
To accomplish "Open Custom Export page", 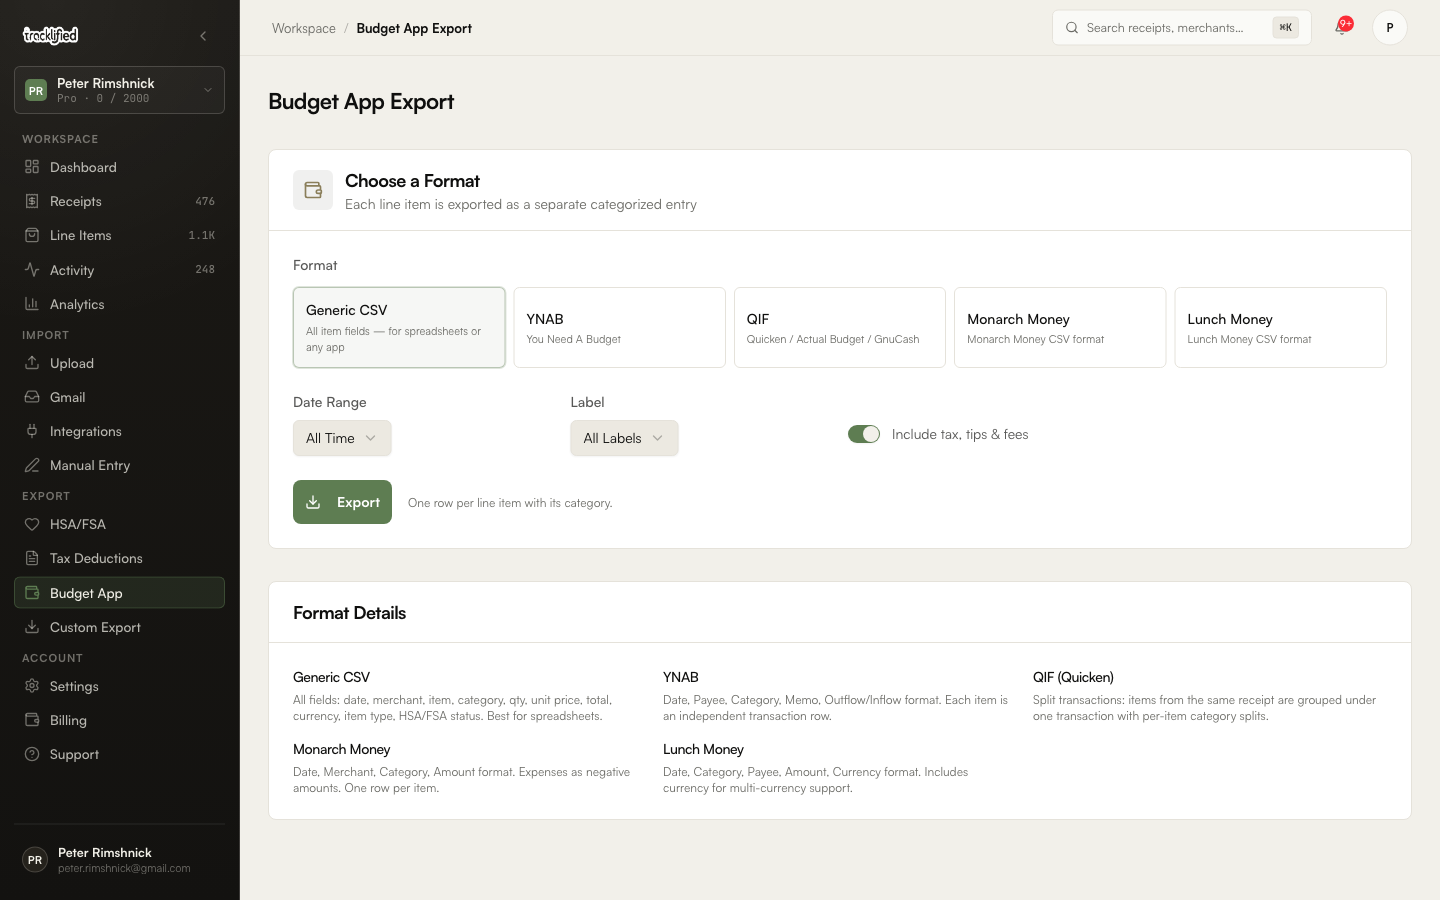I will point(119,627).
